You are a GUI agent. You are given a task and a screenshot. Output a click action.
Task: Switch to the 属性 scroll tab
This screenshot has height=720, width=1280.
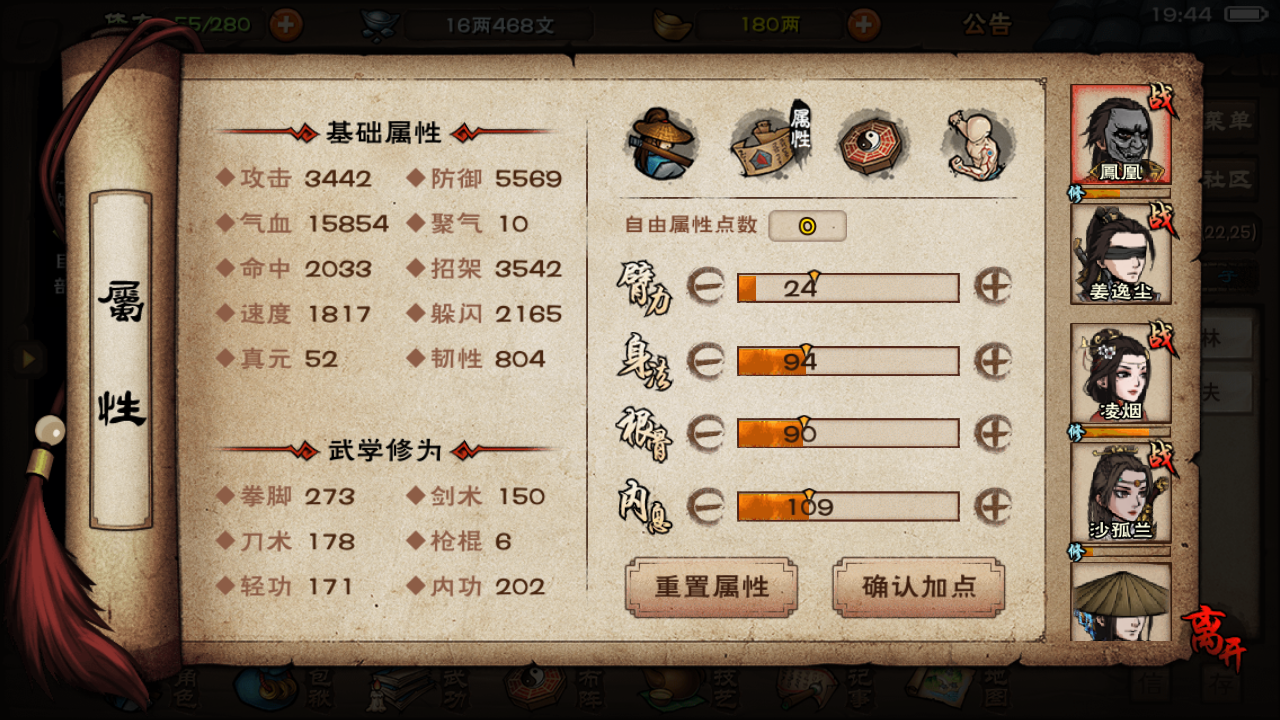(773, 143)
